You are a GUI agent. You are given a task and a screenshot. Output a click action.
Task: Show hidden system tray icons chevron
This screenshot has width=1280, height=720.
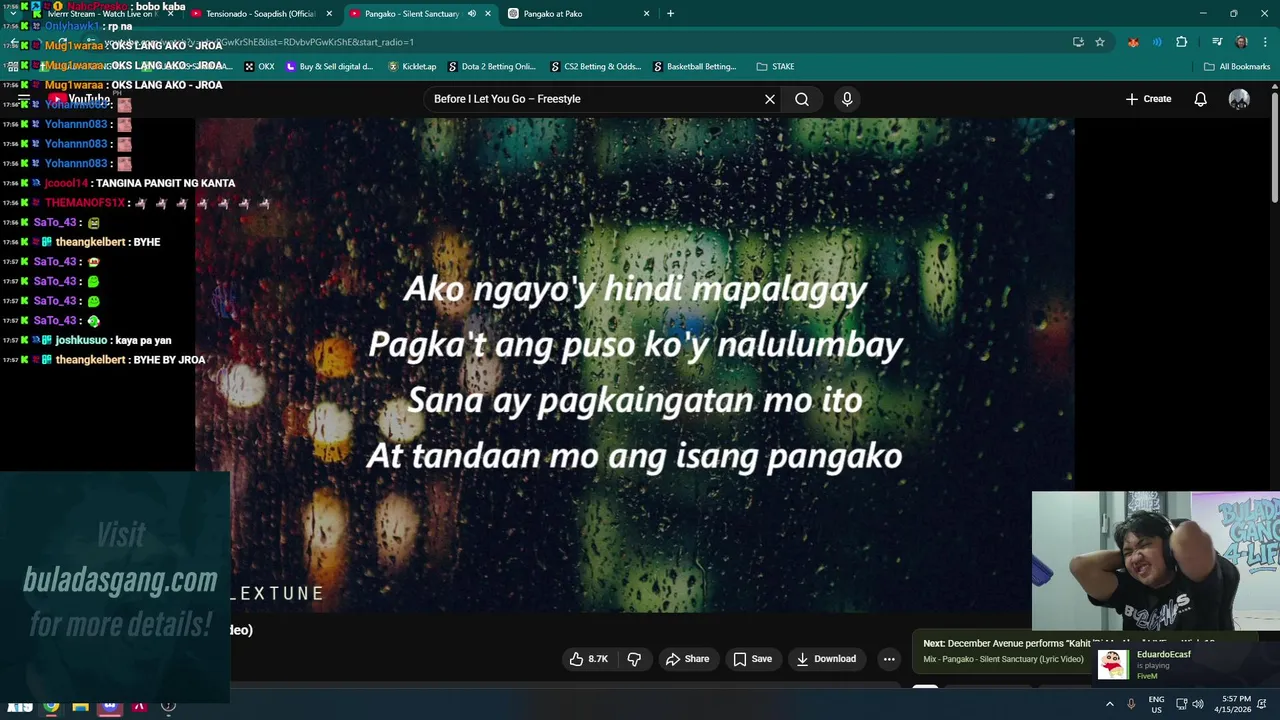click(x=1109, y=704)
